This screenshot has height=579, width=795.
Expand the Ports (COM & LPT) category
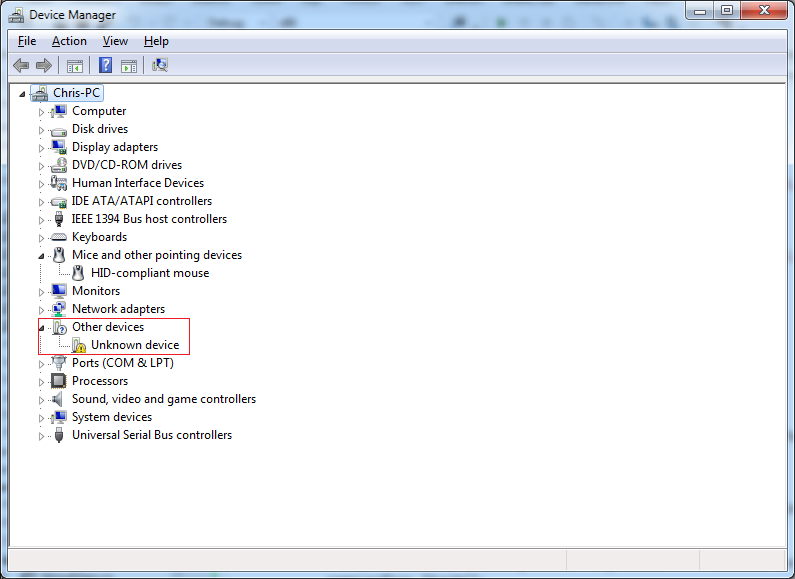[x=41, y=364]
